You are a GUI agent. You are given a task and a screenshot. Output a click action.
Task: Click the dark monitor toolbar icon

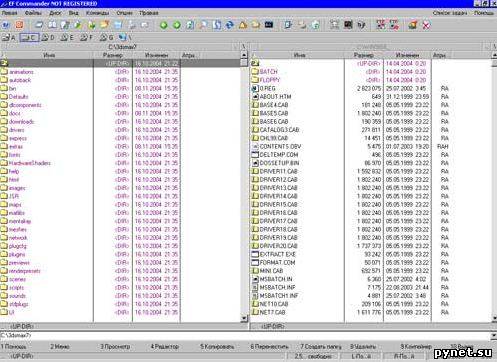pyautogui.click(x=348, y=25)
